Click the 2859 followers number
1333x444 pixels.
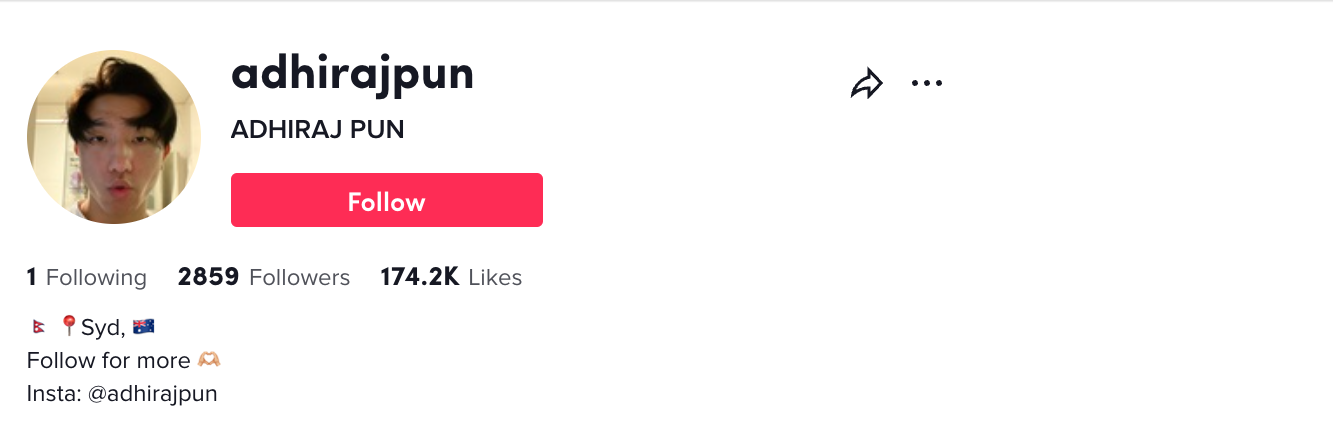pyautogui.click(x=208, y=277)
